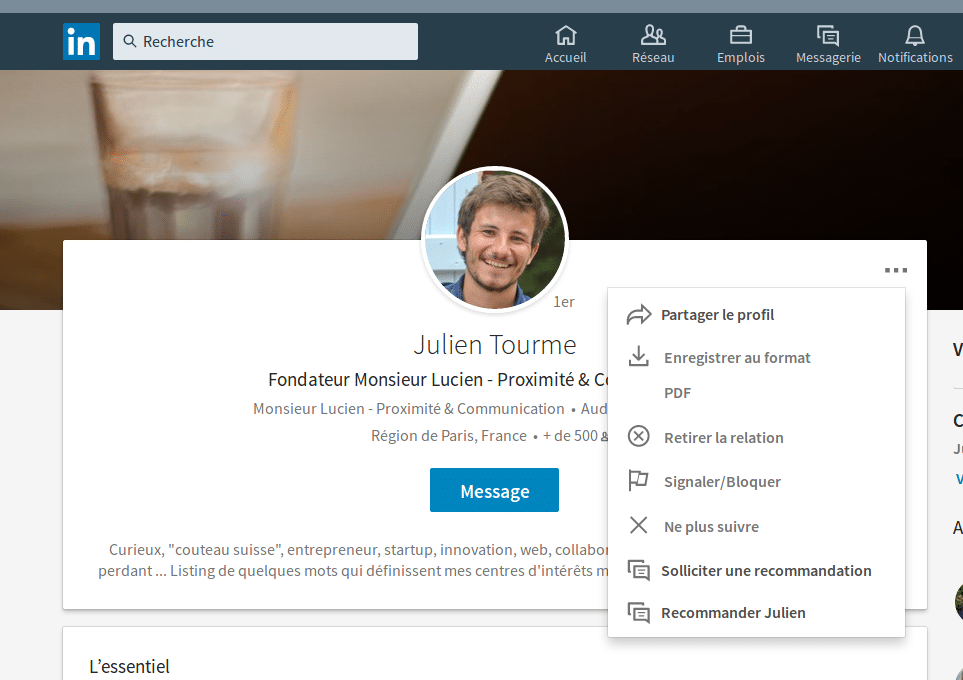Viewport: 963px width, 680px height.
Task: Click the share arrow icon
Action: click(639, 315)
